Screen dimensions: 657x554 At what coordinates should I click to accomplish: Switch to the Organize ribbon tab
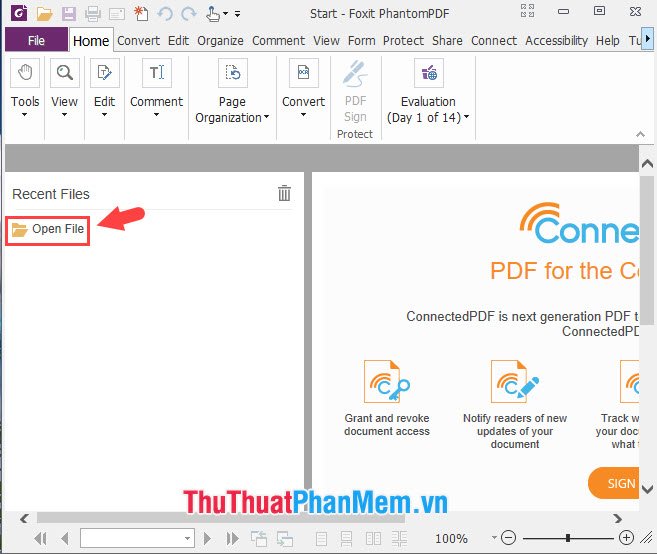(x=220, y=41)
